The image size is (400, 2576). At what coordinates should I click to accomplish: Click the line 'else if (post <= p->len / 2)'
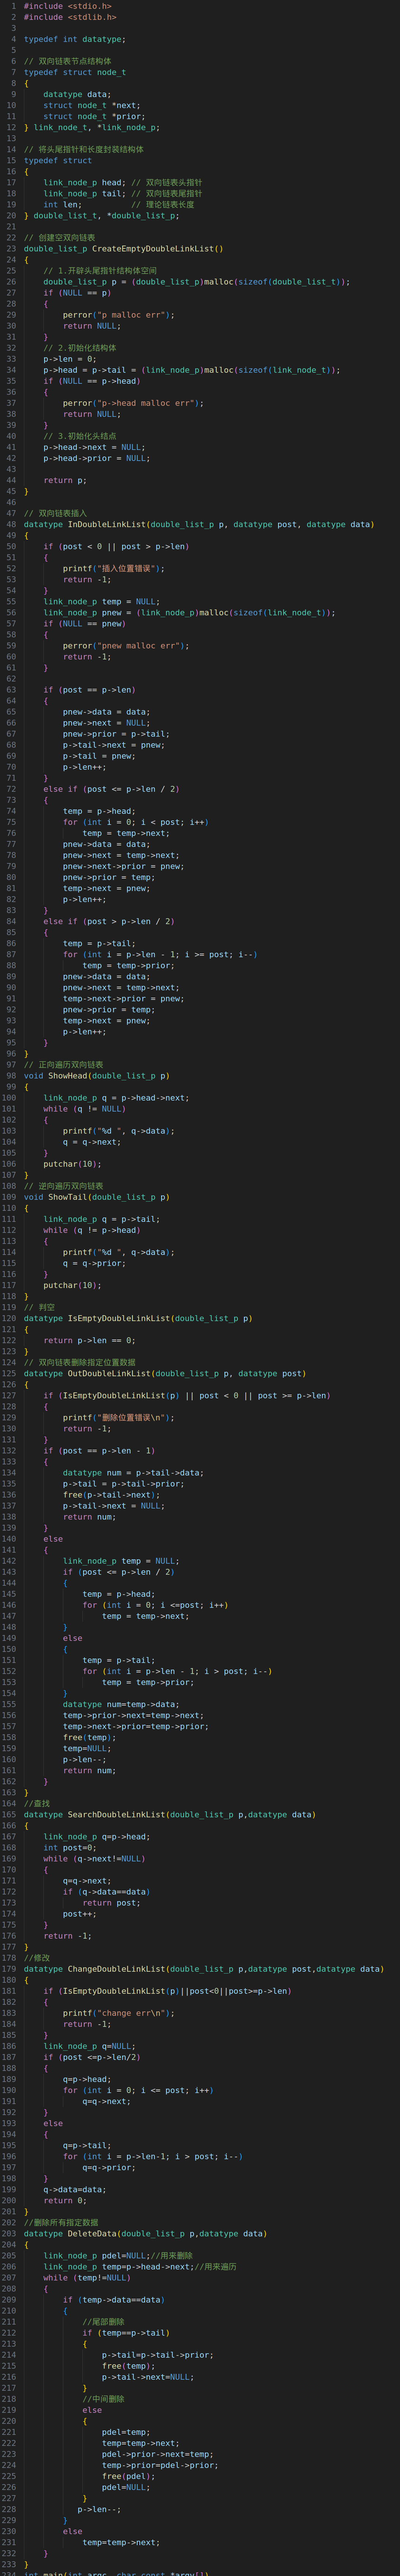pos(111,788)
